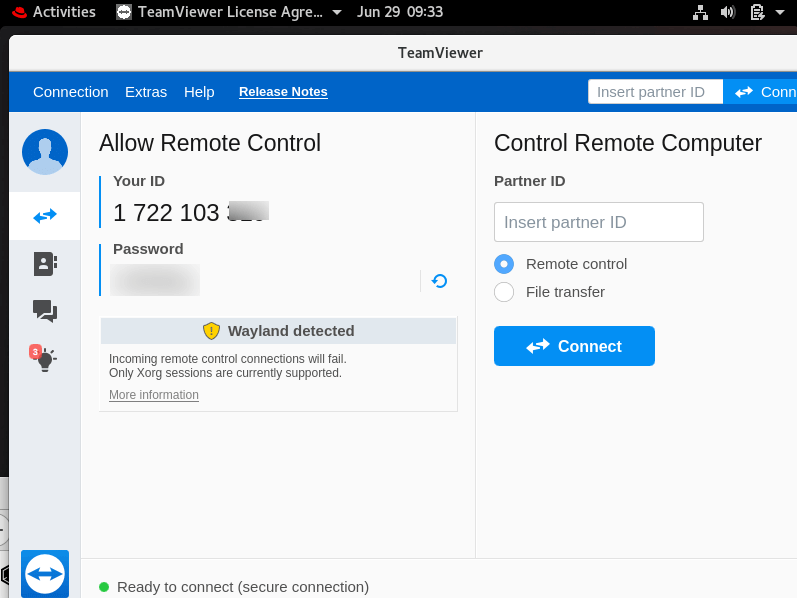Click the Partner ID input field
Screen dimensions: 797x598
(x=598, y=222)
